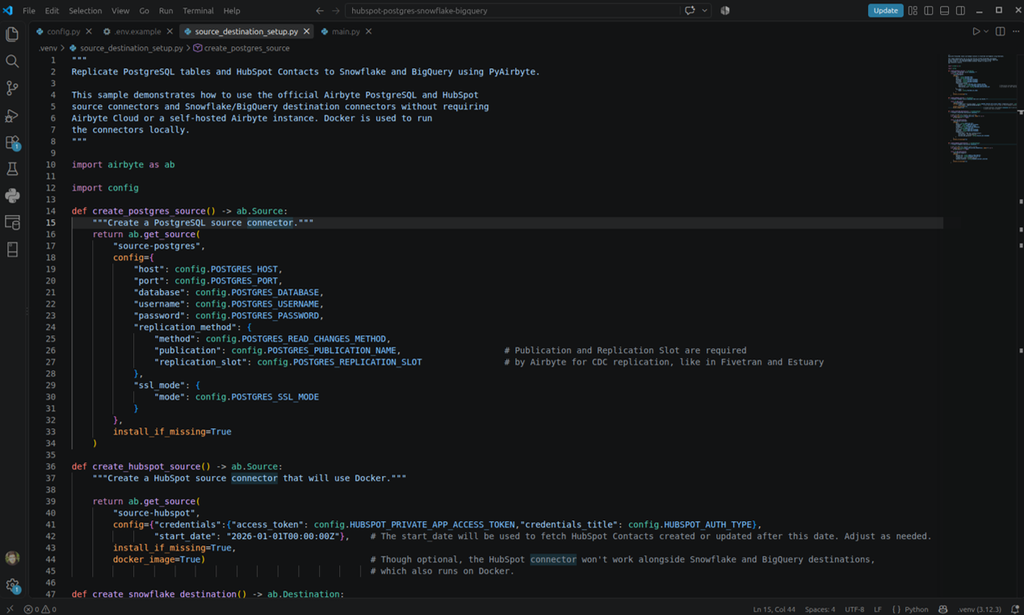Open the remote window indicator in status bar

click(9, 609)
